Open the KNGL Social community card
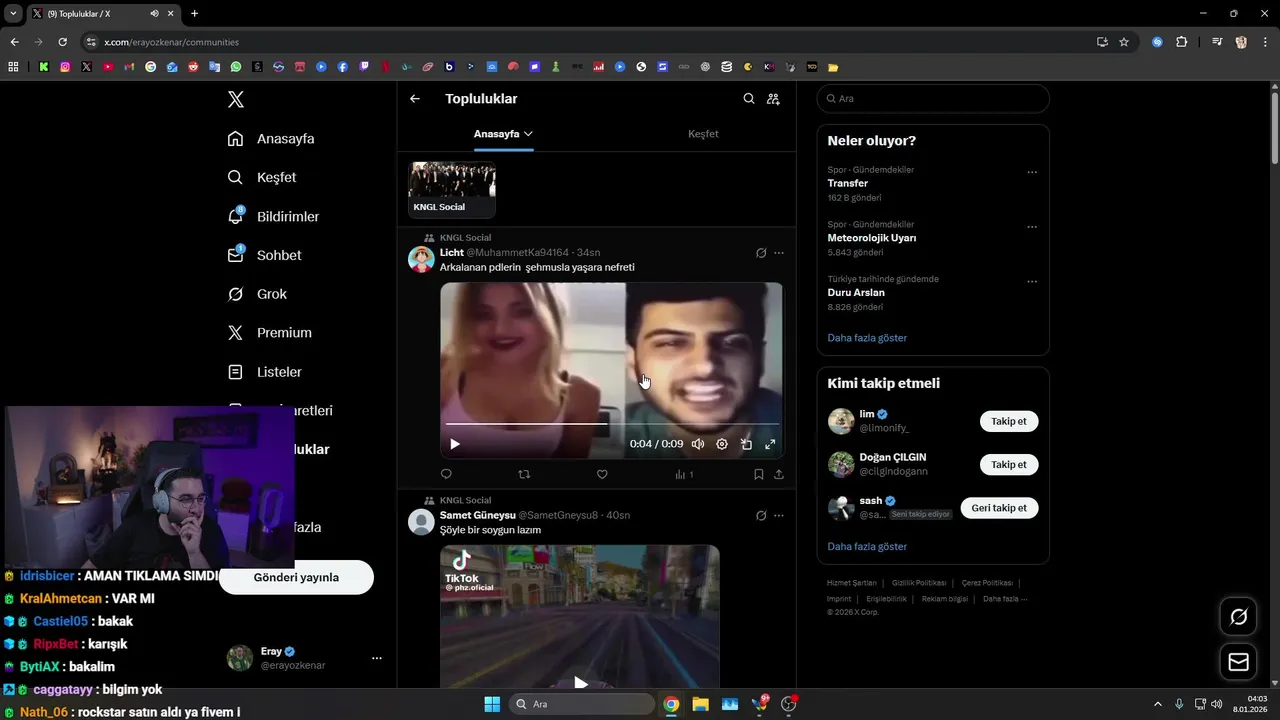Screen dimensions: 1280x720 point(452,189)
